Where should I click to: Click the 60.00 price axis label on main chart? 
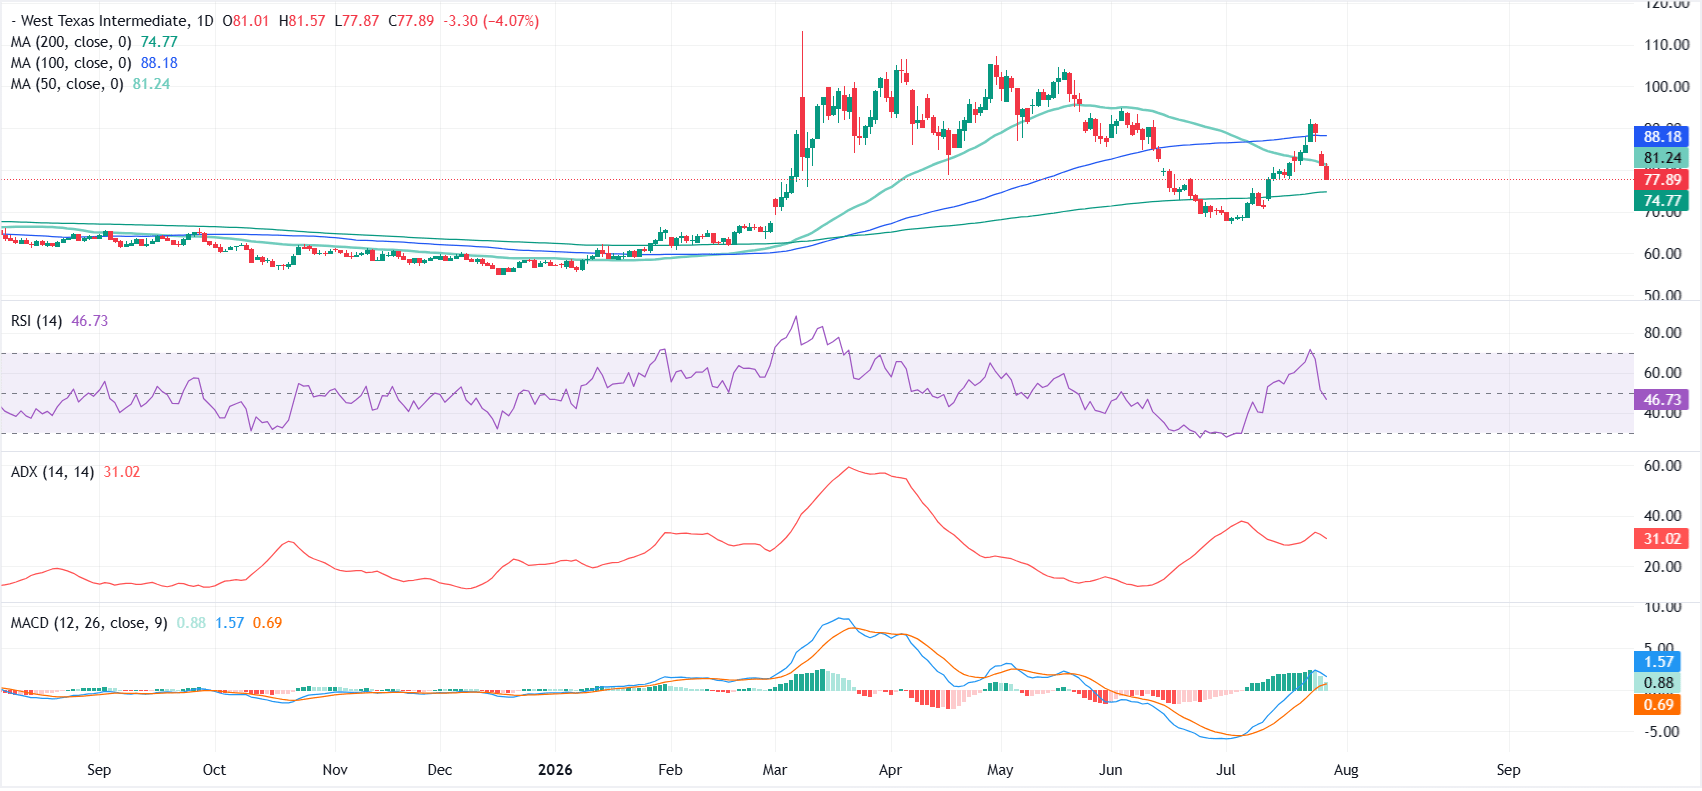pos(1663,254)
